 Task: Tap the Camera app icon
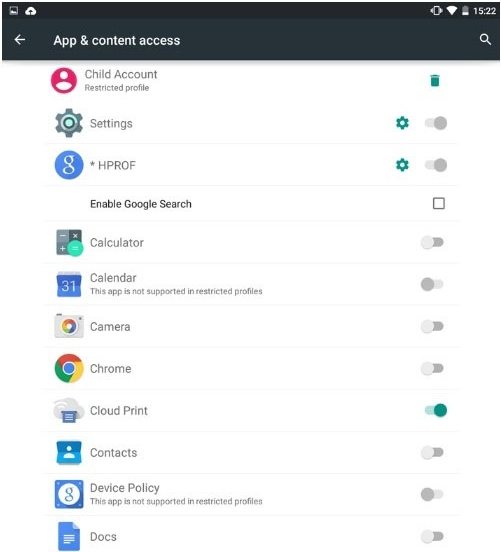click(69, 326)
